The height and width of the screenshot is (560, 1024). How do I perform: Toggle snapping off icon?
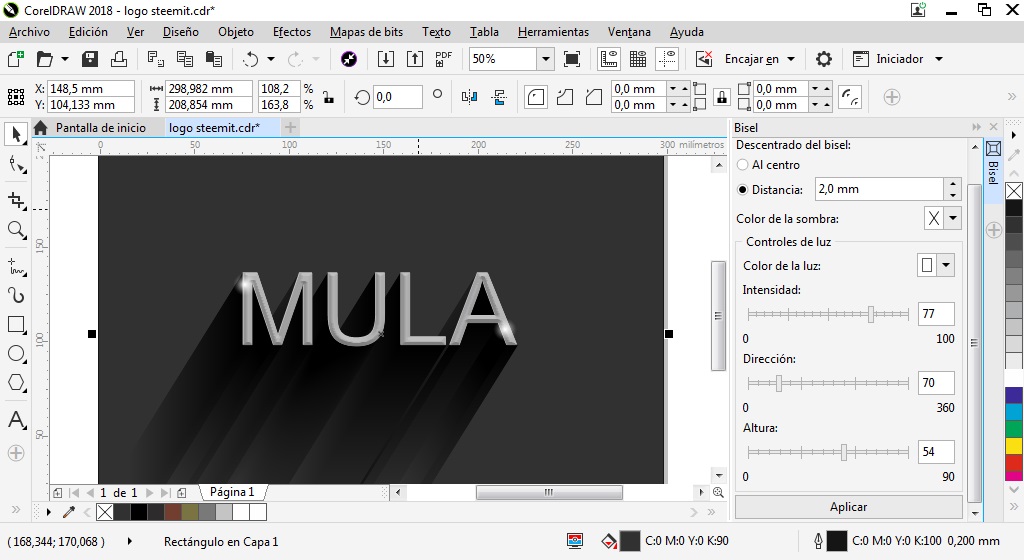[x=703, y=59]
